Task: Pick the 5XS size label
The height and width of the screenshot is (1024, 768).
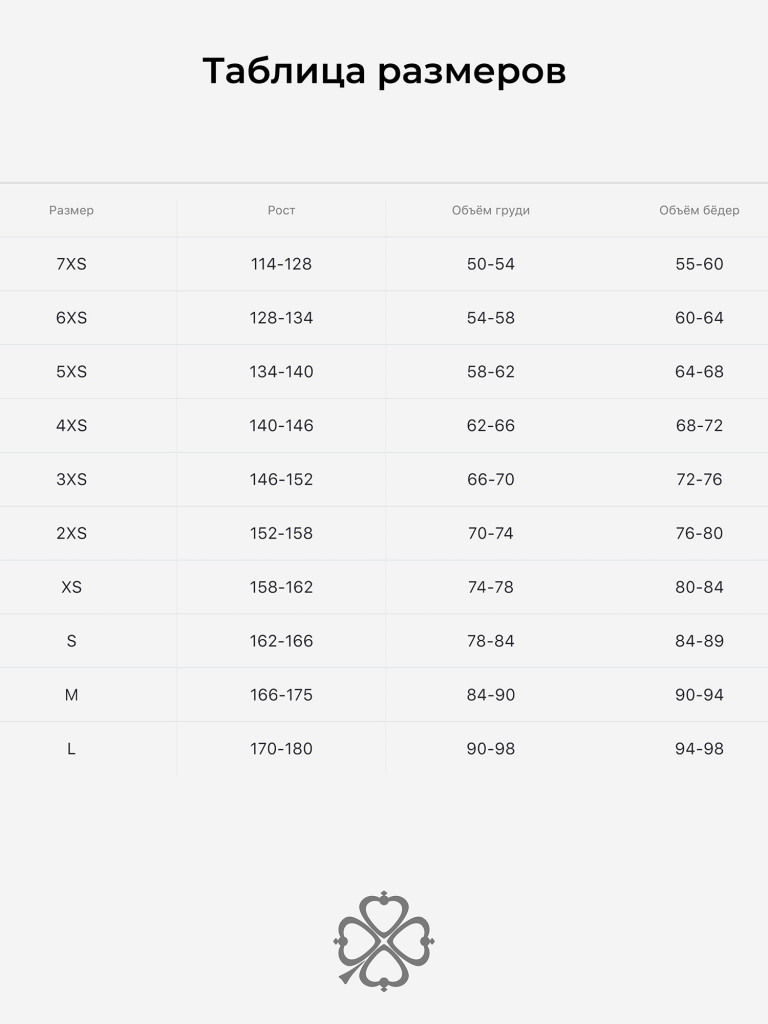Action: 71,372
